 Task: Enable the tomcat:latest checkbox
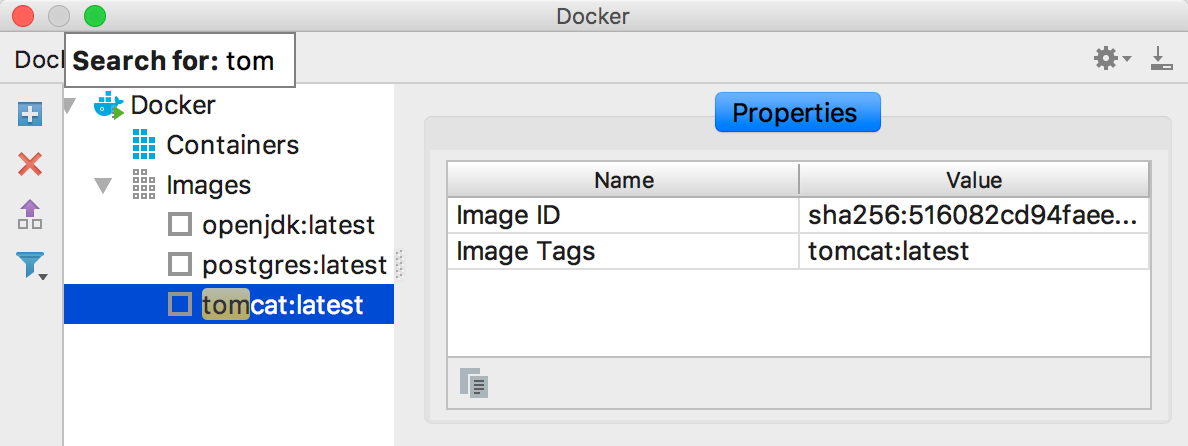click(x=180, y=304)
